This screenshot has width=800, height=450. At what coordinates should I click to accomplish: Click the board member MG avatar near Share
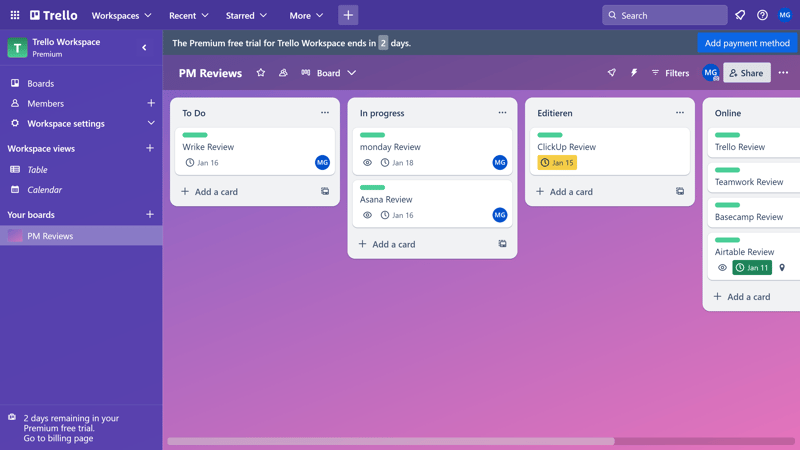coord(710,73)
